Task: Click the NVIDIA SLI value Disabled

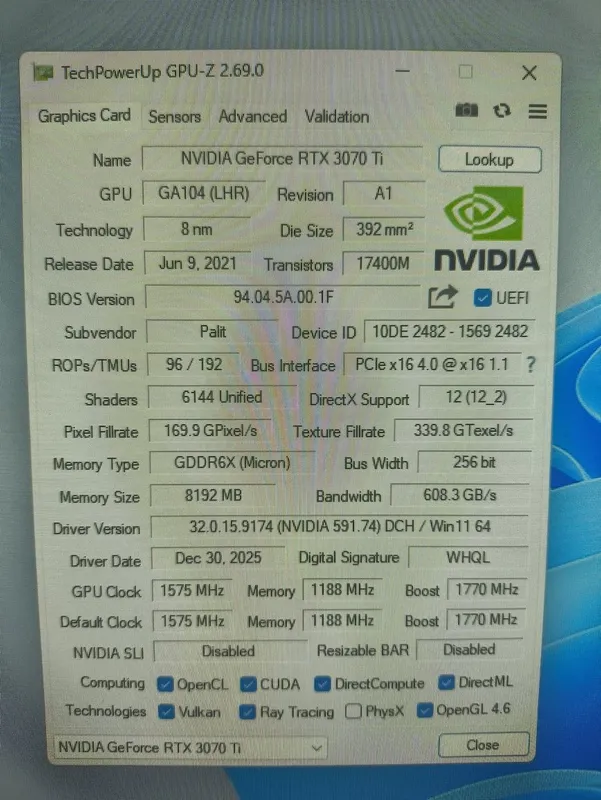Action: [x=229, y=651]
